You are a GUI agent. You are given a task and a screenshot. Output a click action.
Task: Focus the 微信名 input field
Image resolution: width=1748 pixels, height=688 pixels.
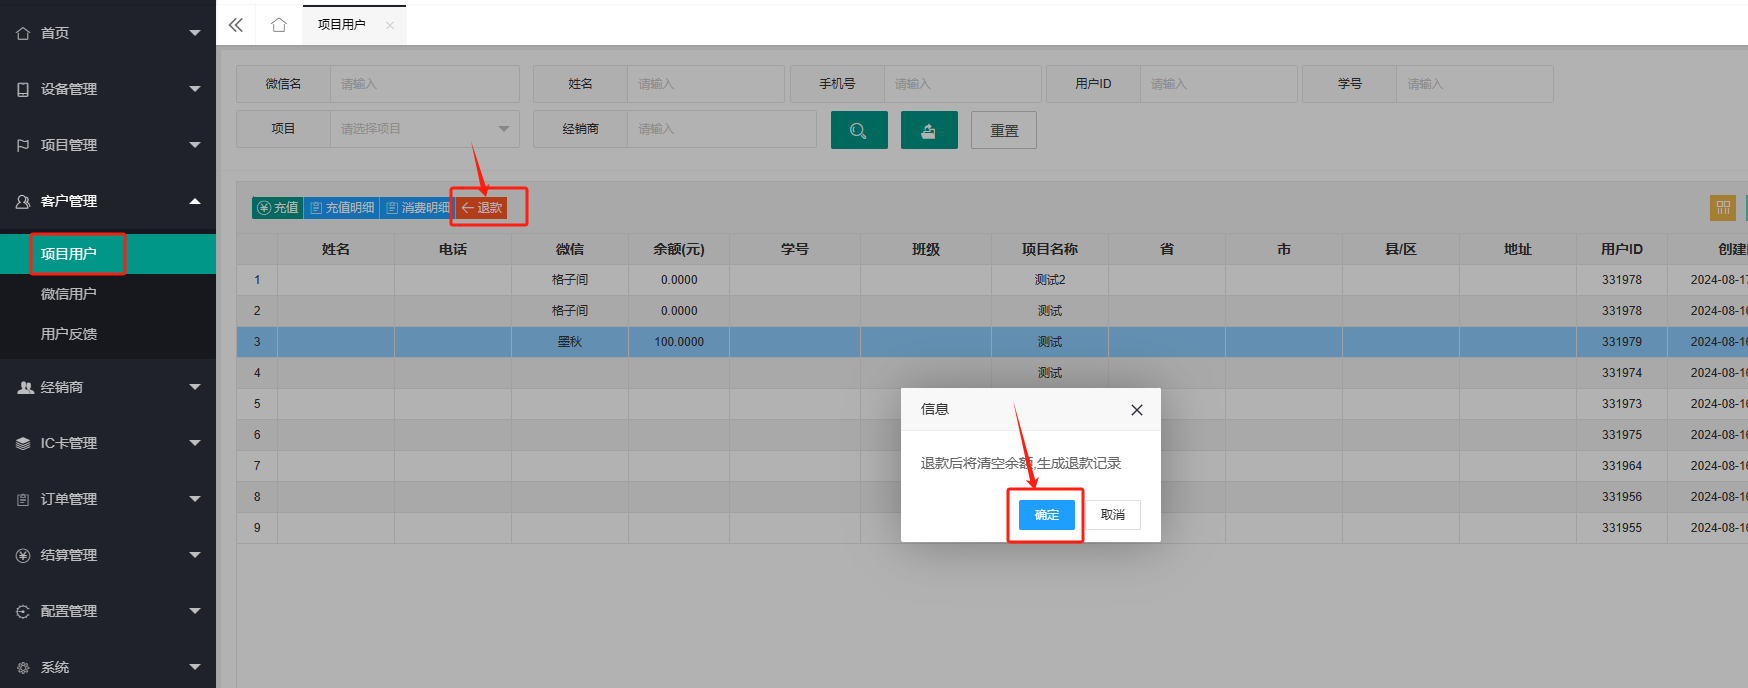(x=425, y=84)
